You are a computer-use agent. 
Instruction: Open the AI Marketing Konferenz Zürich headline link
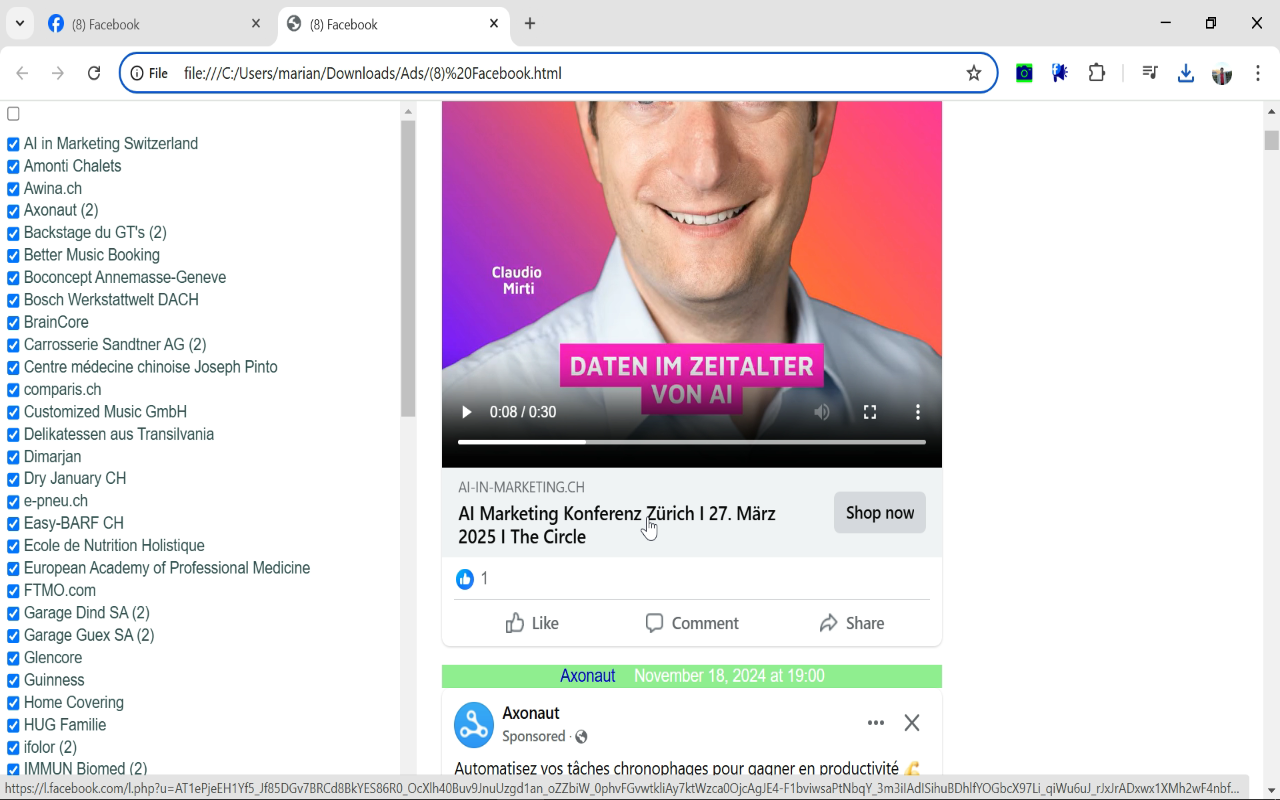tap(617, 525)
